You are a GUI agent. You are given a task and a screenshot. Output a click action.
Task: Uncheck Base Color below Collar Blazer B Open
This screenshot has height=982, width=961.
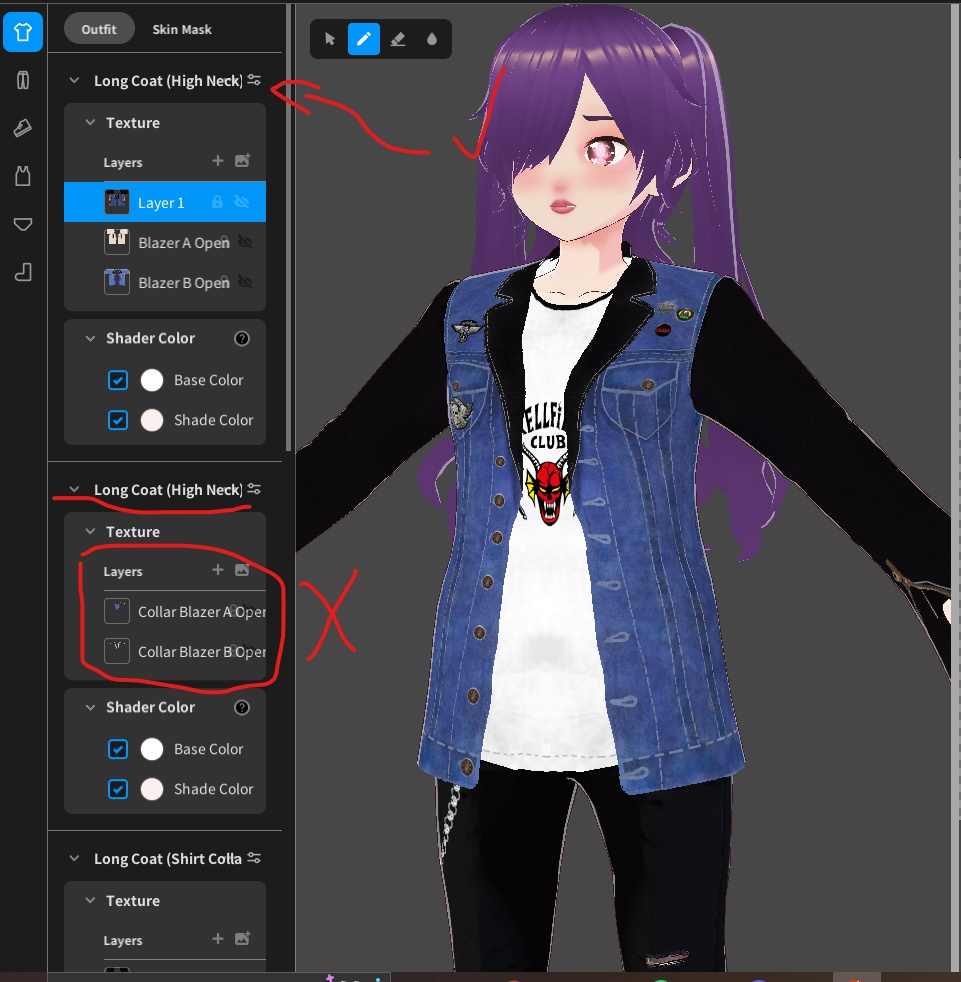(118, 749)
